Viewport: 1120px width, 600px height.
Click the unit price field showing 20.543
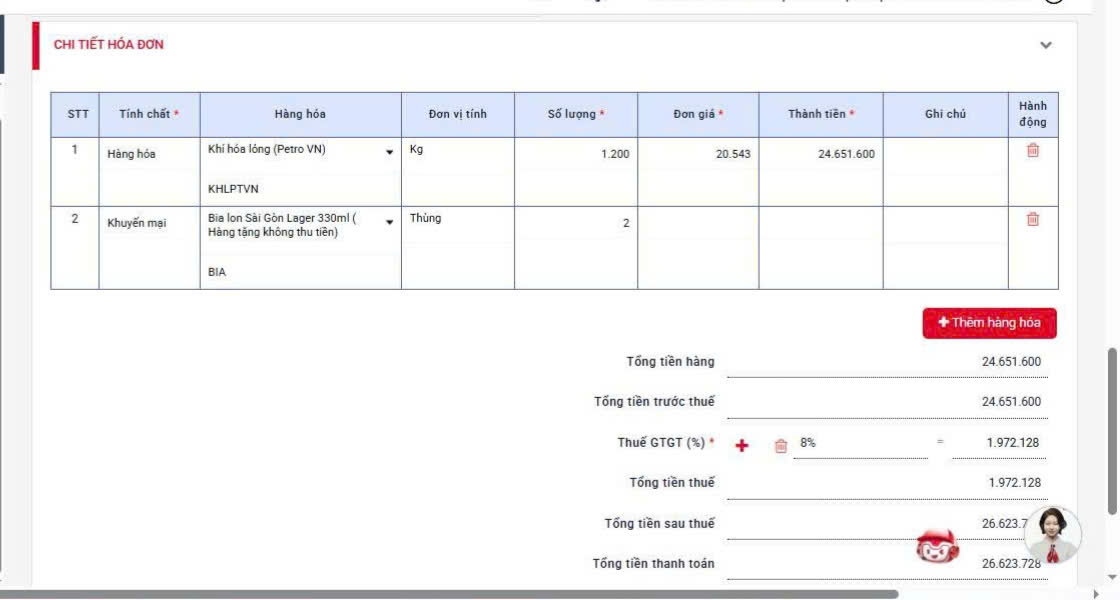(698, 154)
